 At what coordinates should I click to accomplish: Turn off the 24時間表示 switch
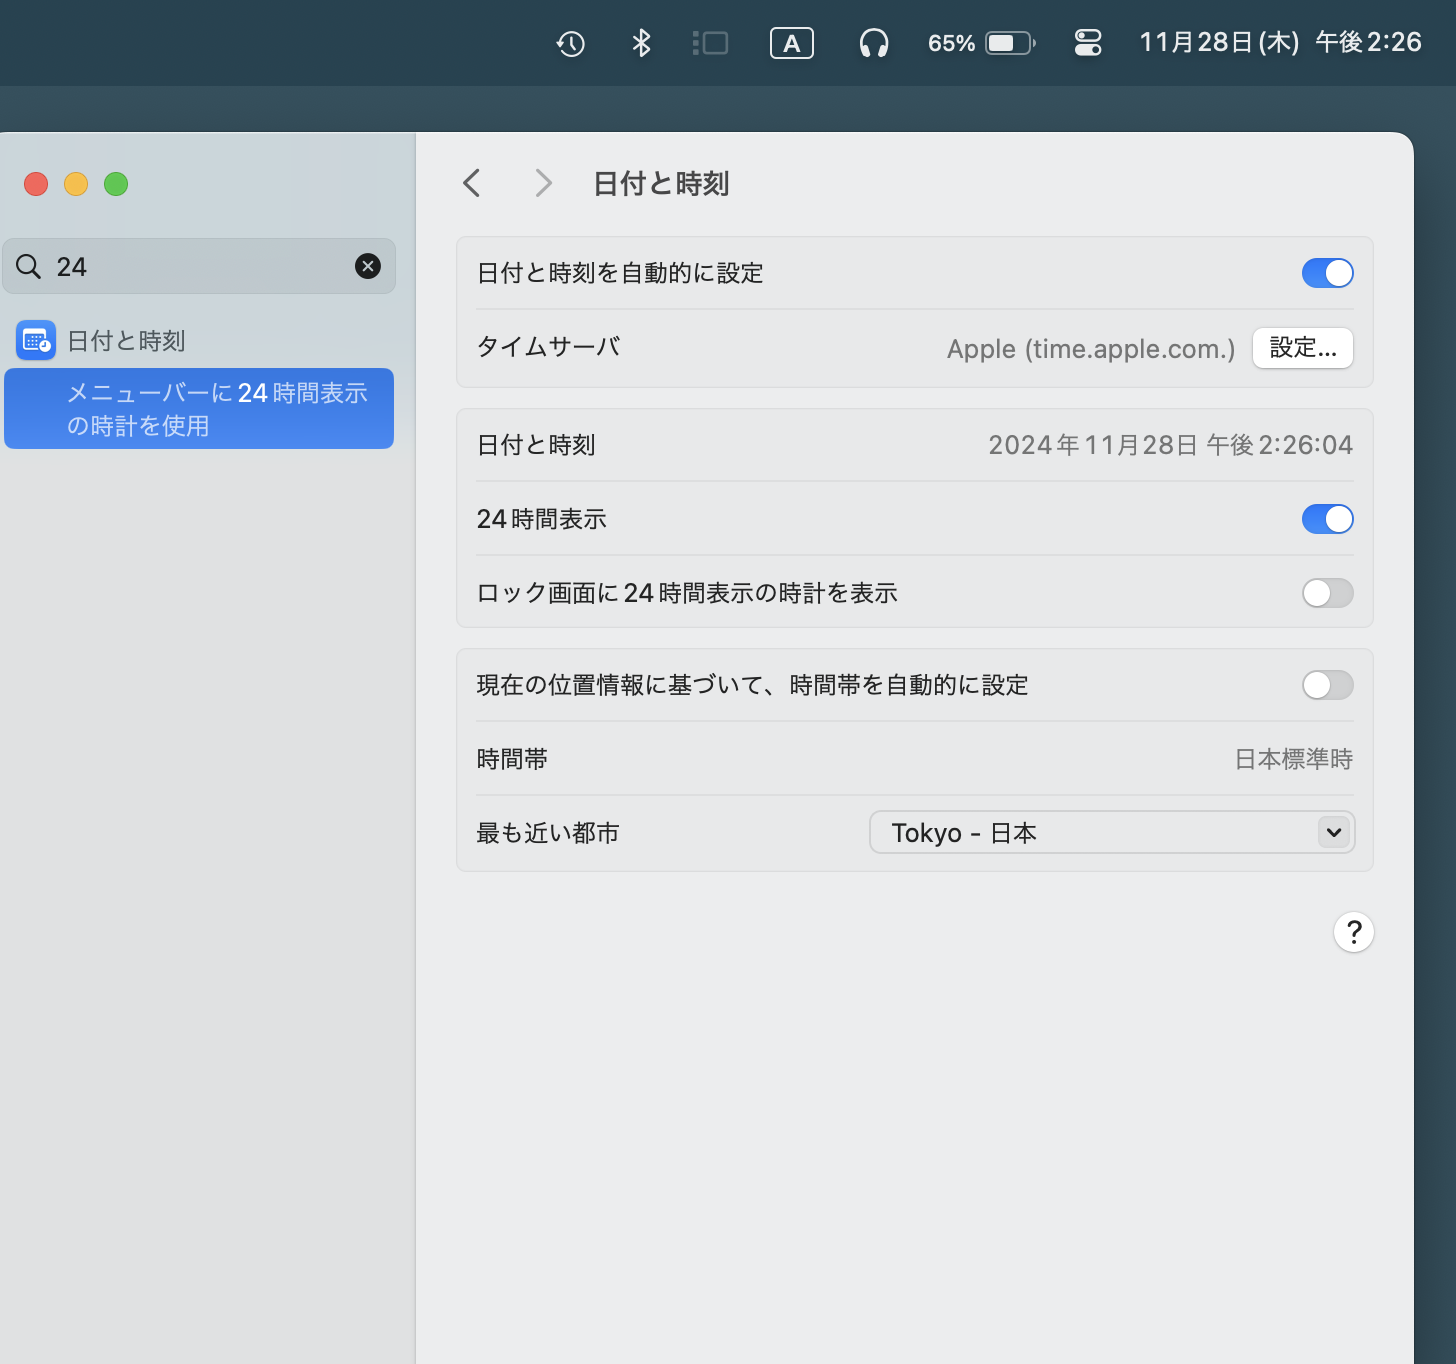coord(1328,519)
